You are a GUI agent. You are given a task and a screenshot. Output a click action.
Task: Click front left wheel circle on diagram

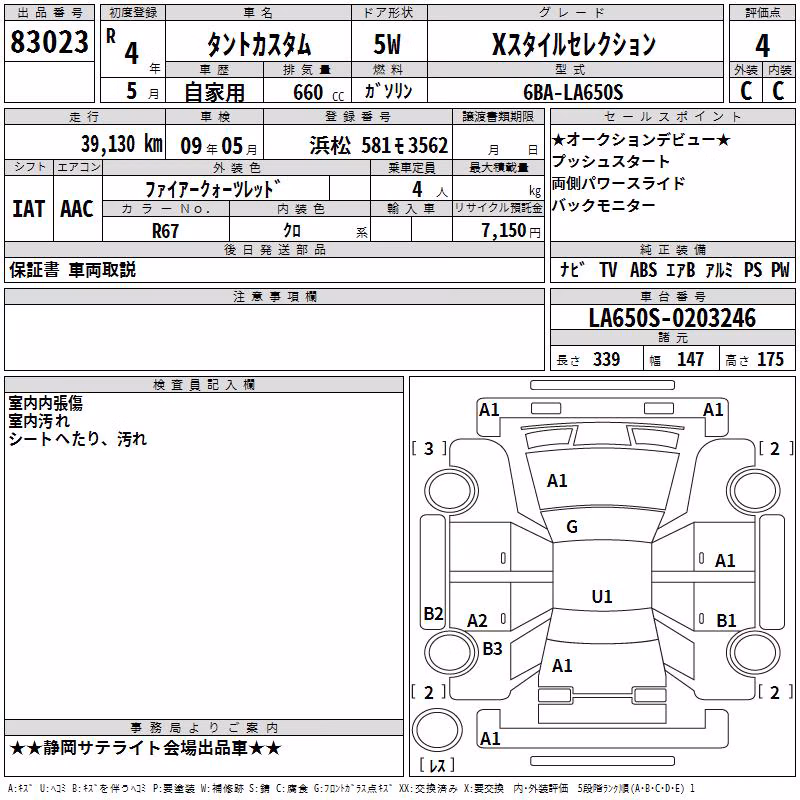coord(451,492)
